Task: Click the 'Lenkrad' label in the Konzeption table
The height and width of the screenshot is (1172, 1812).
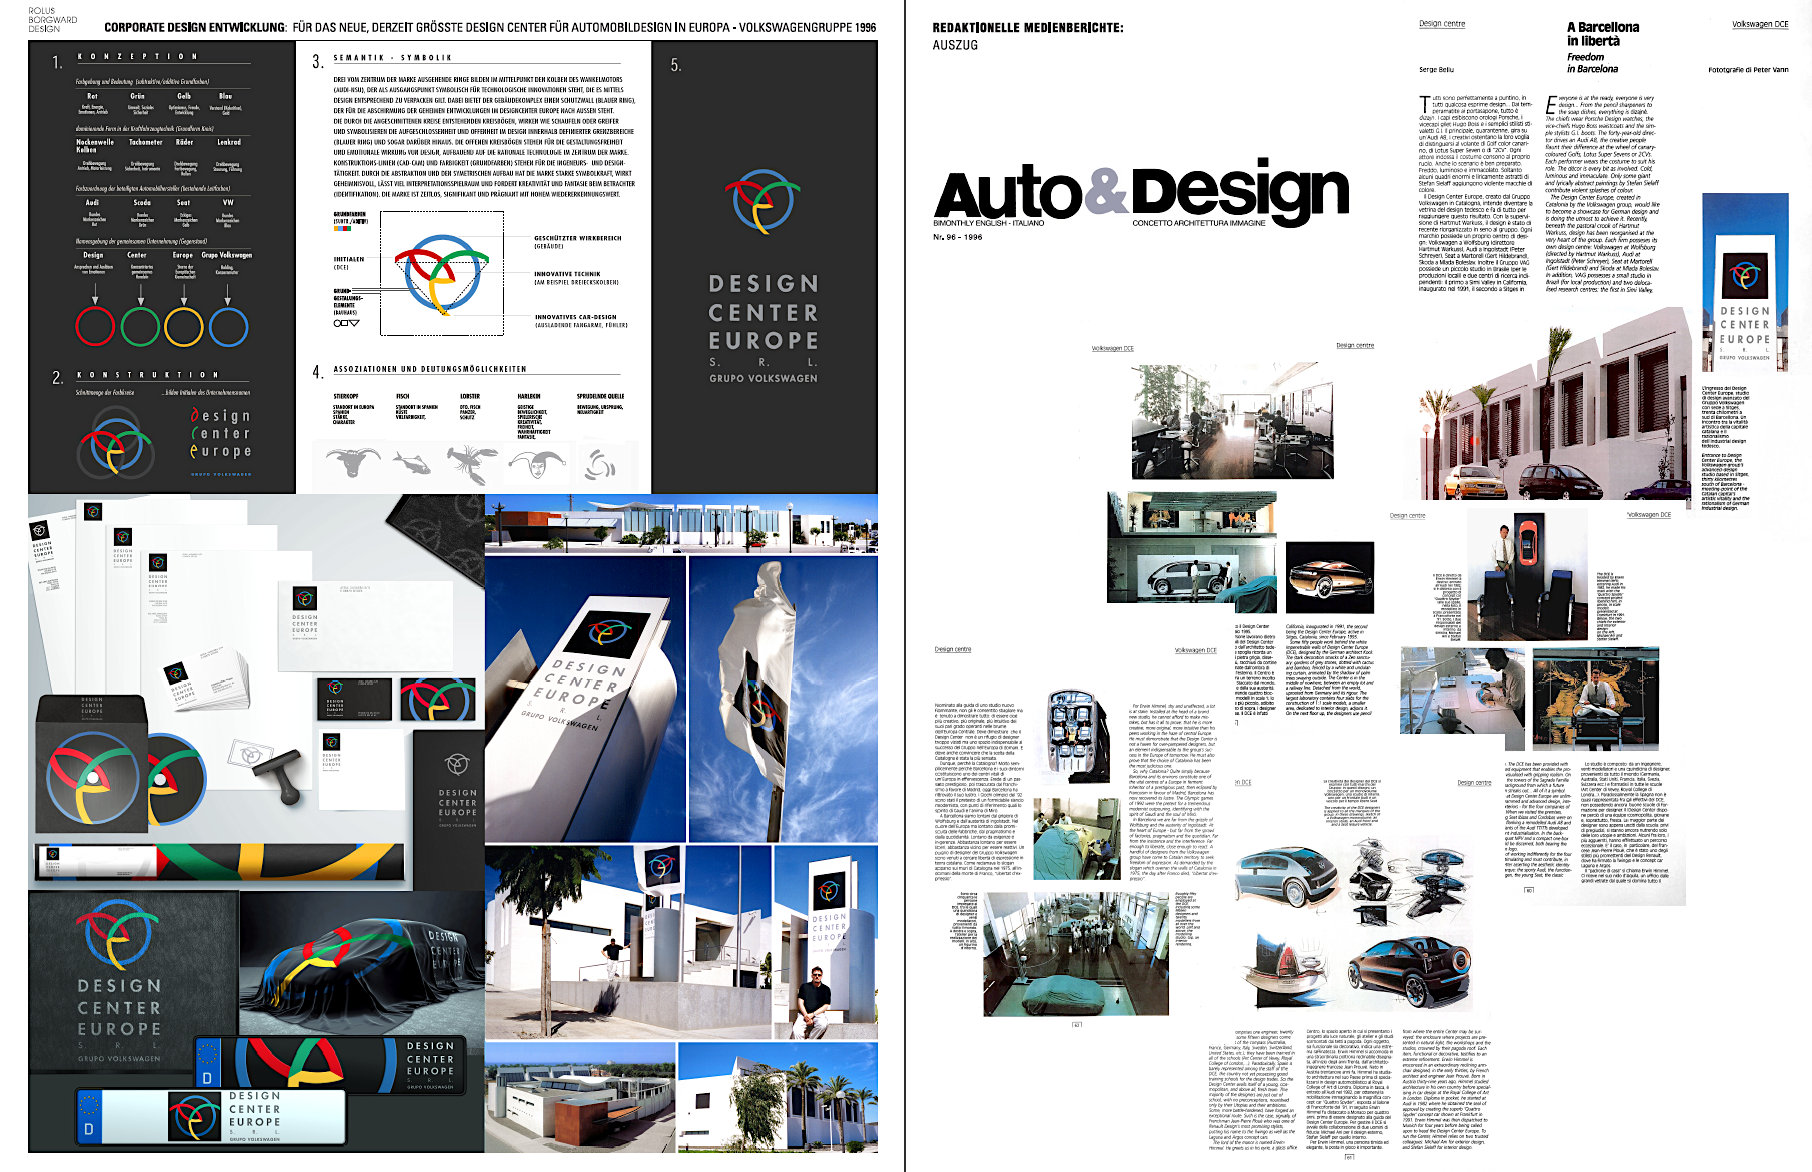Action: pyautogui.click(x=229, y=142)
